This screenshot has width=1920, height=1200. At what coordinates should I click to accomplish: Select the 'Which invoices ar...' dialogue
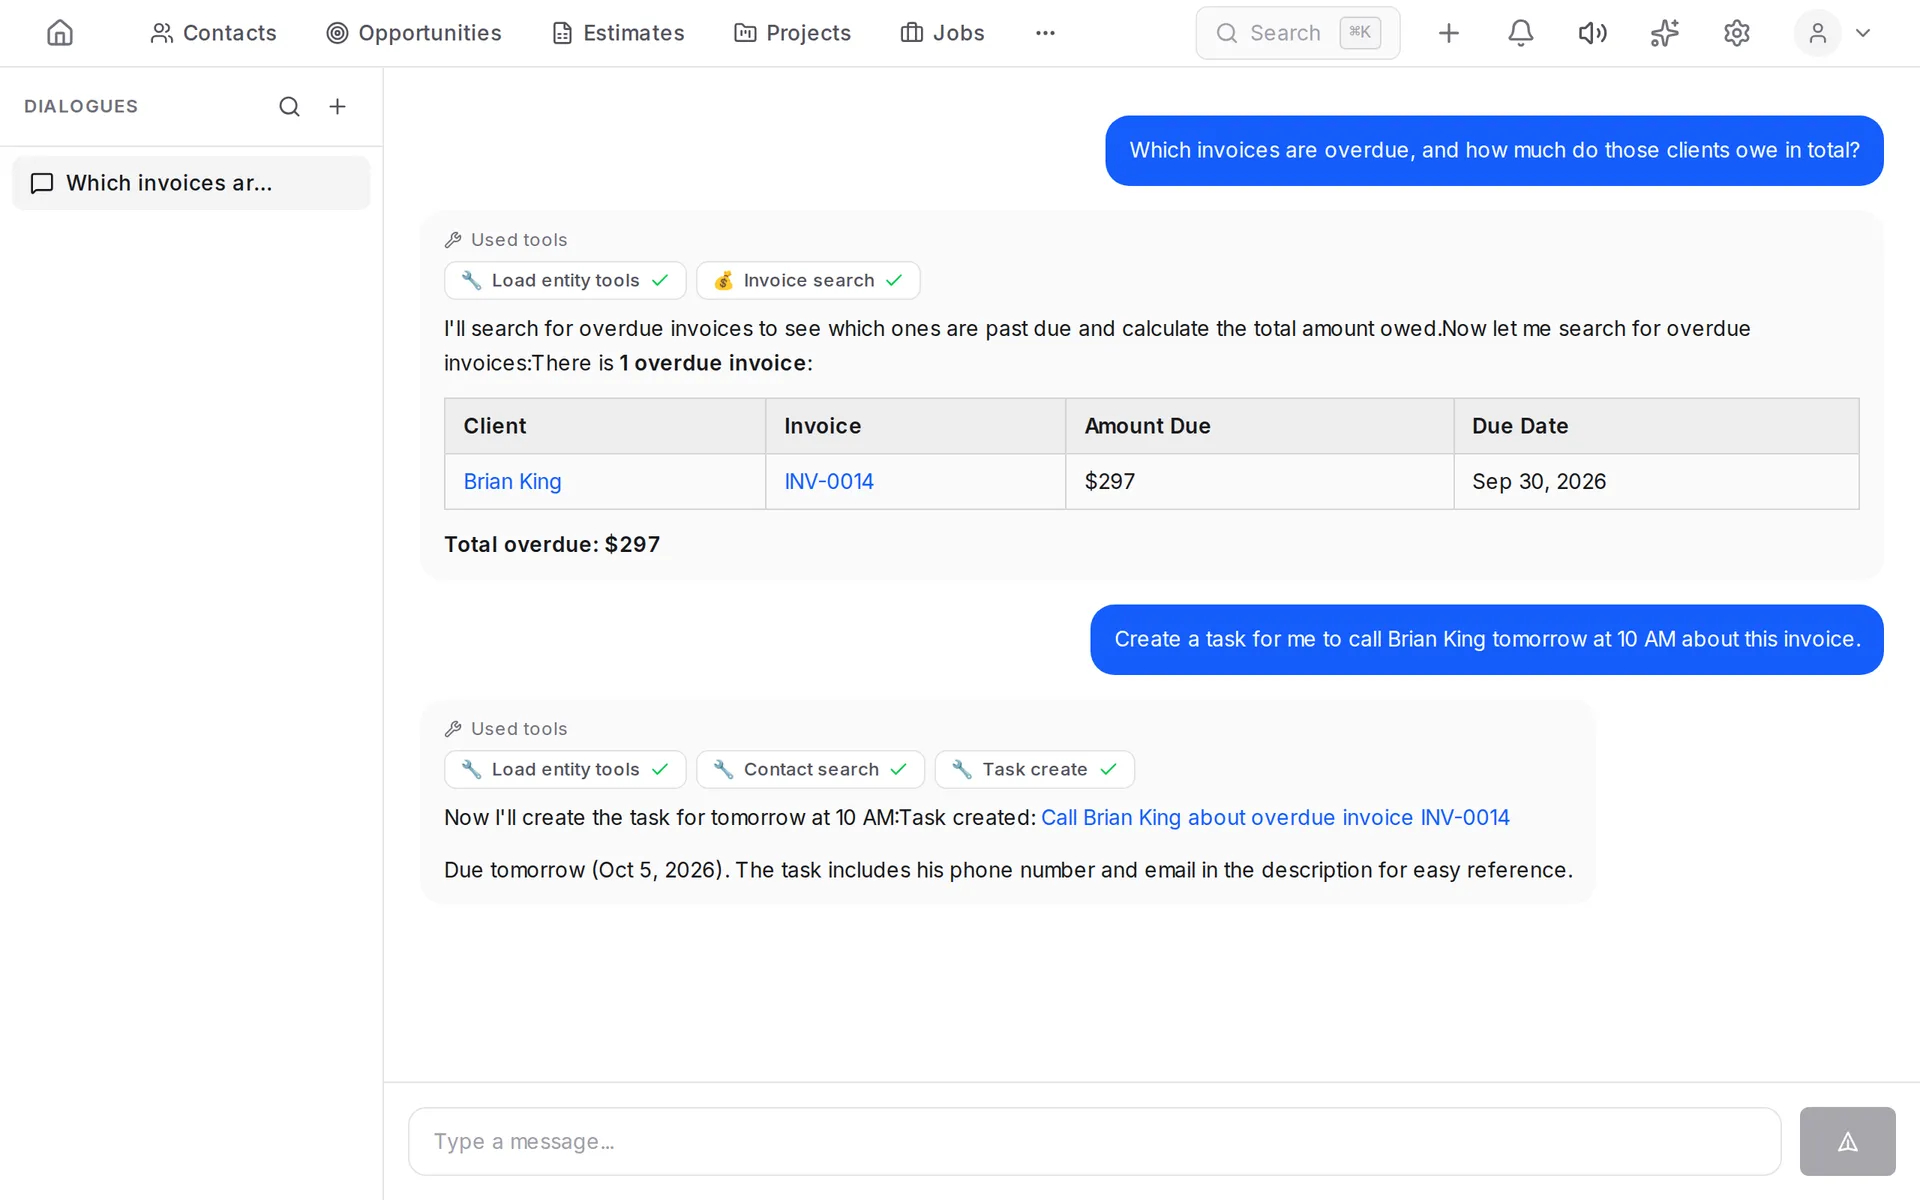(191, 183)
